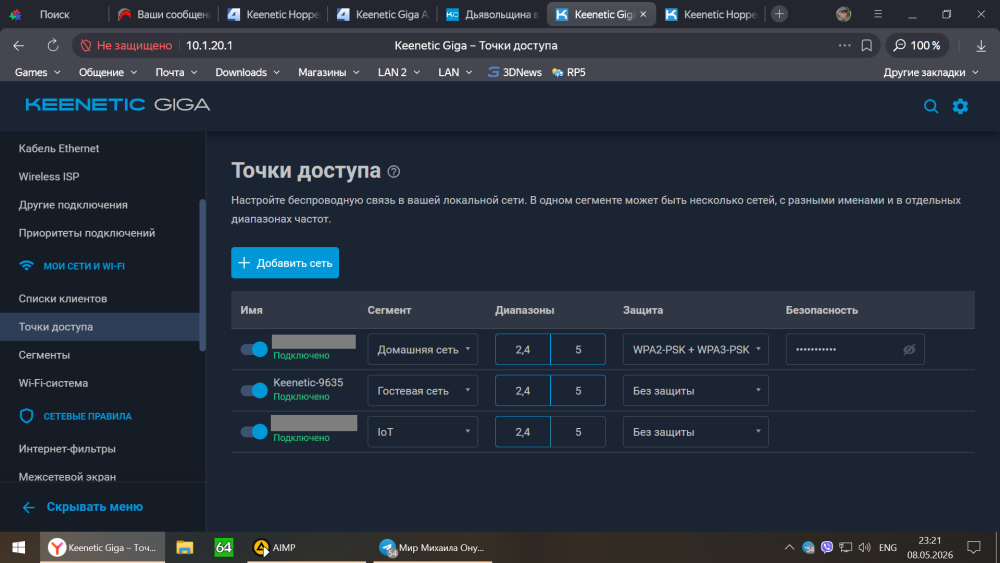Screen dimensions: 1000x563
Task: Open Wi-Fi-система in the sidebar
Action: (x=53, y=383)
